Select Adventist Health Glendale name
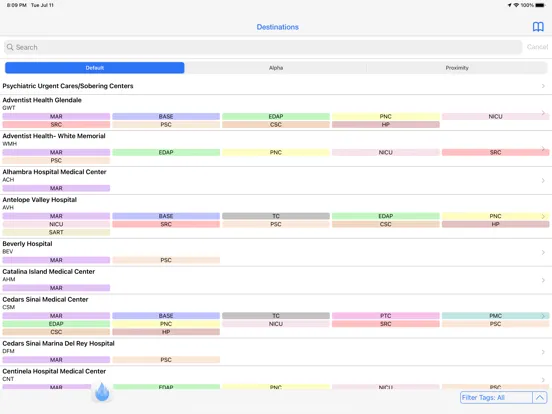Image resolution: width=552 pixels, height=414 pixels. coord(42,100)
